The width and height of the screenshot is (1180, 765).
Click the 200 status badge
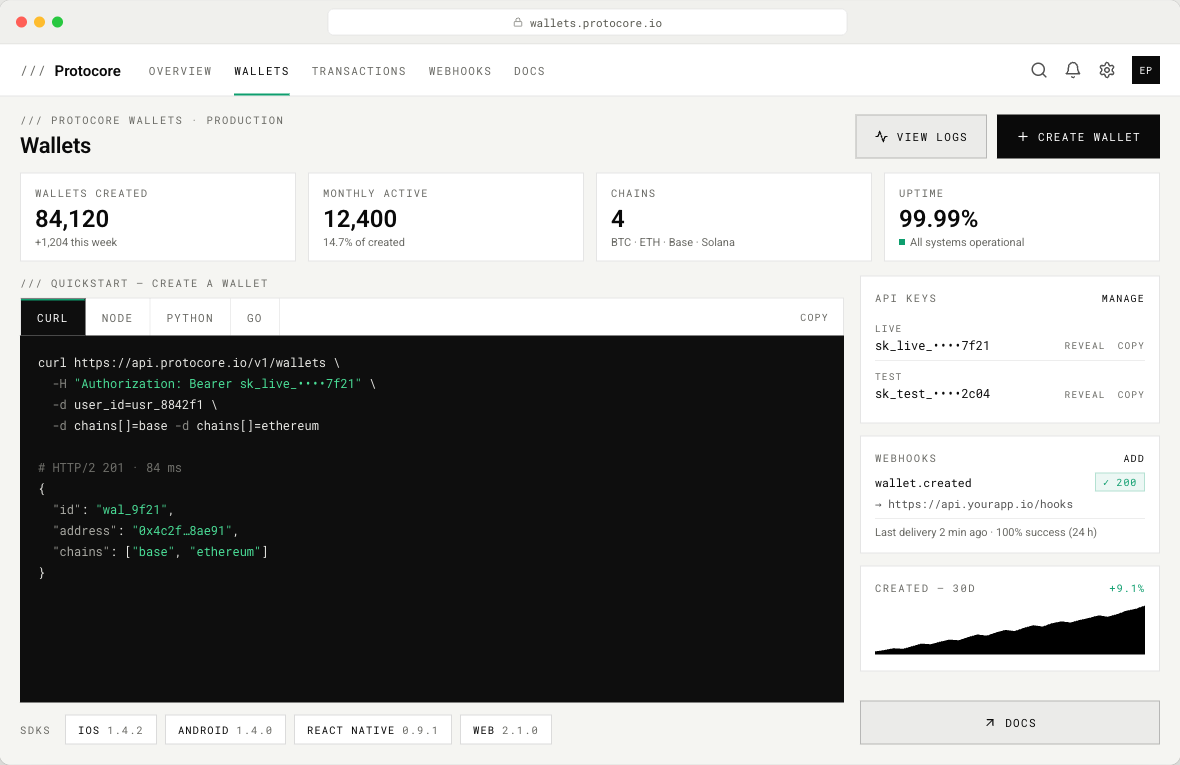[1120, 482]
